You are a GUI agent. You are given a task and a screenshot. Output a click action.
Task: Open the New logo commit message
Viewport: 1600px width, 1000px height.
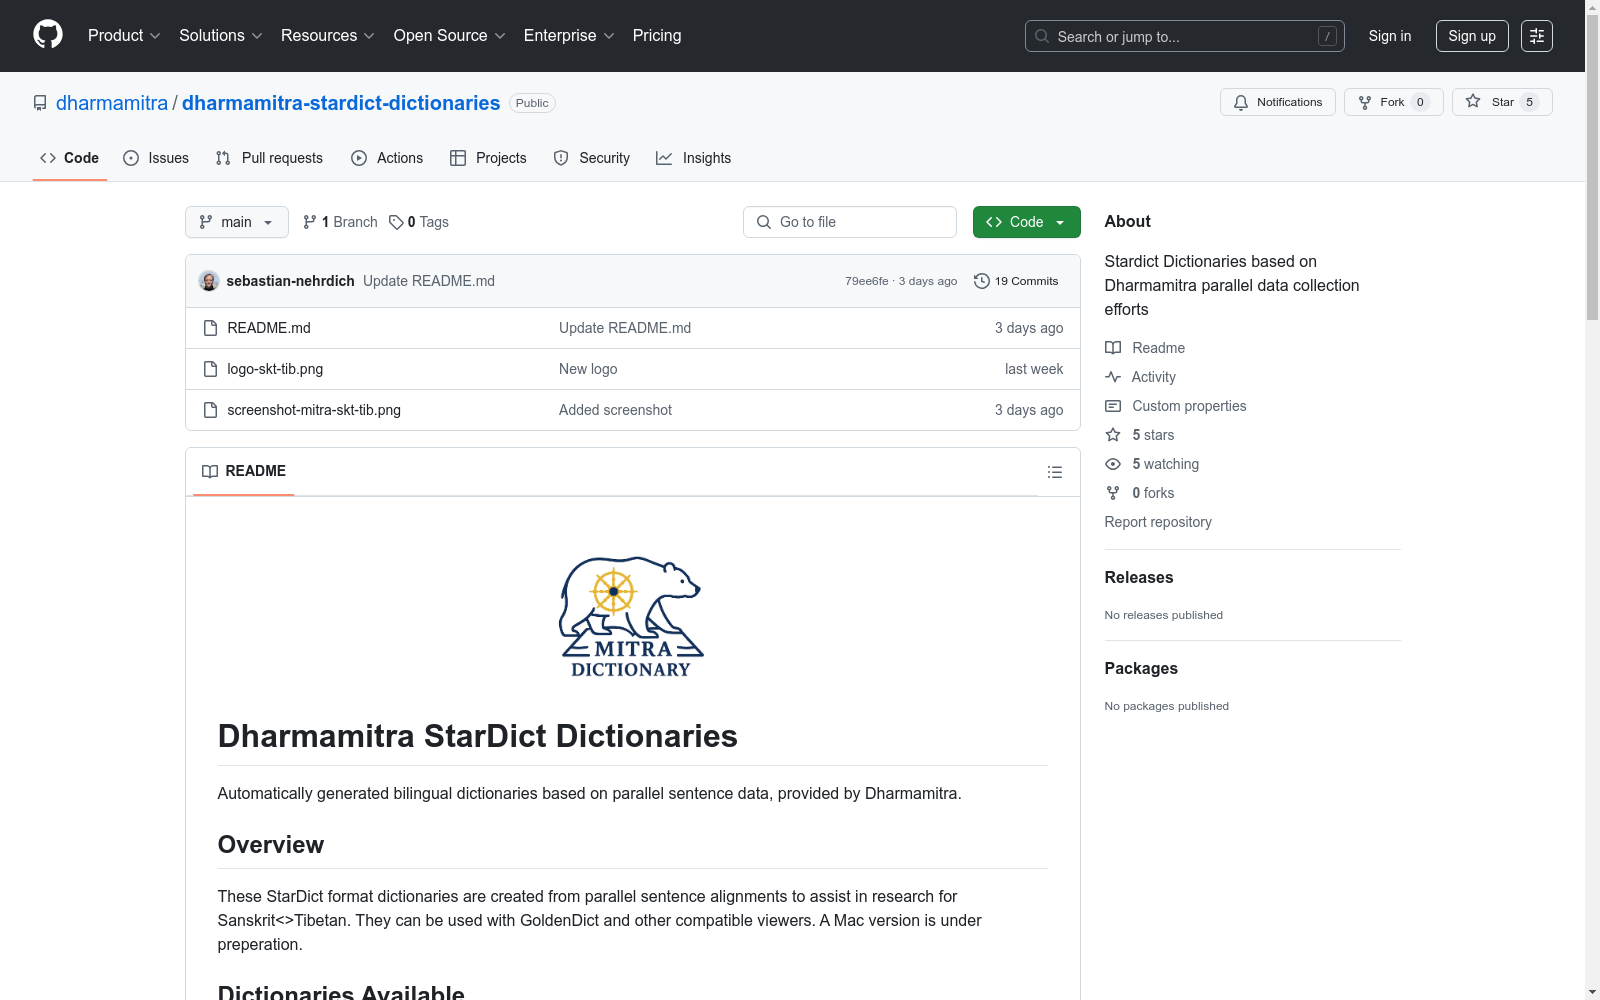point(588,369)
